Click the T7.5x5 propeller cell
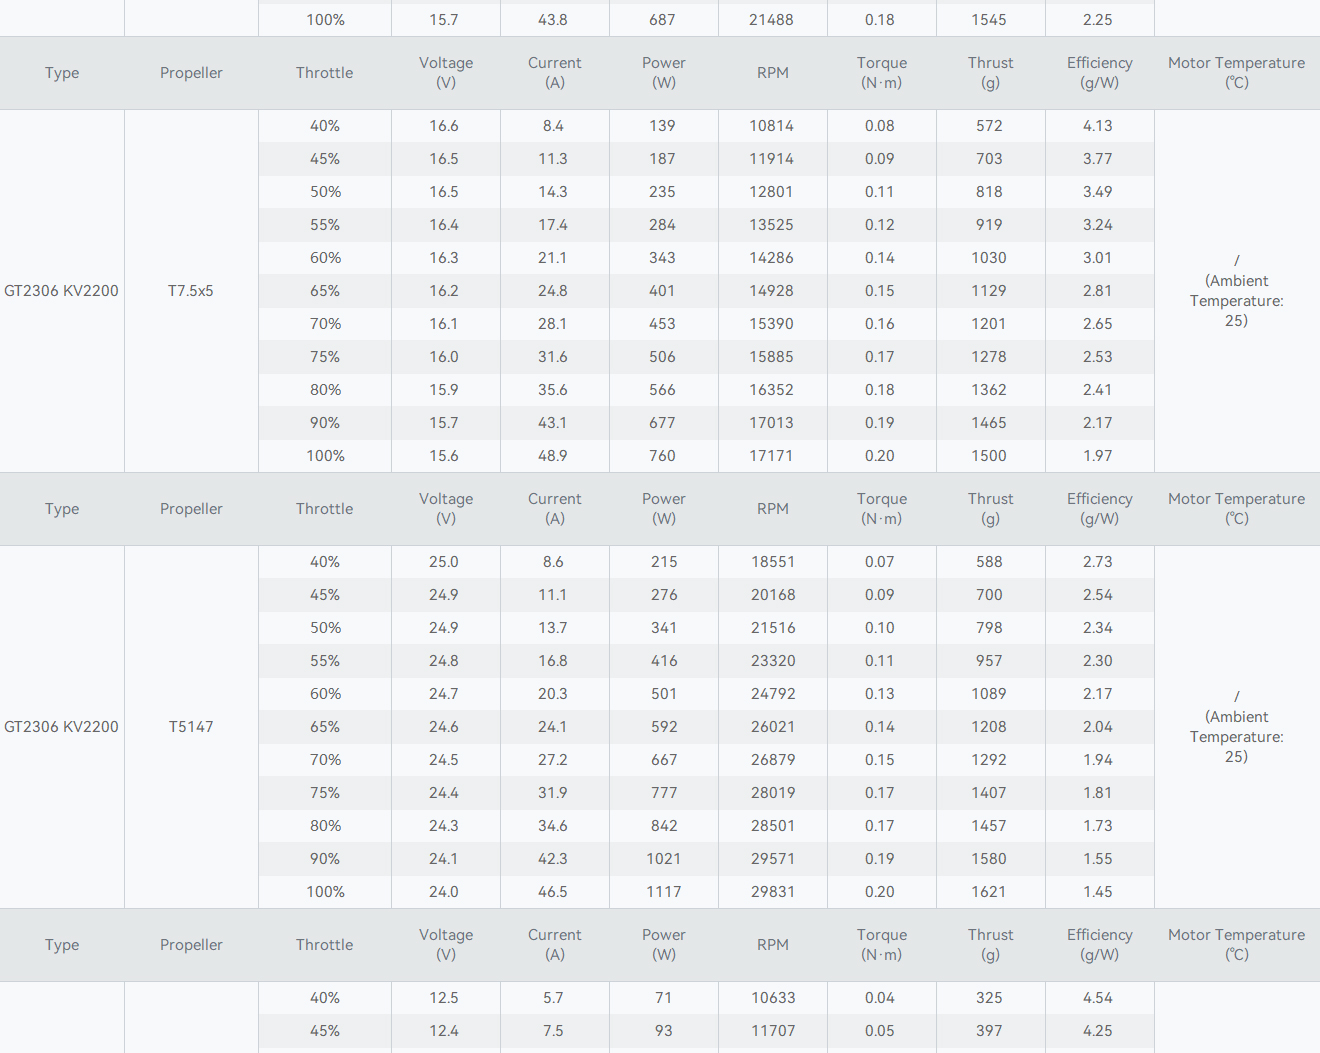Image resolution: width=1320 pixels, height=1053 pixels. [190, 291]
